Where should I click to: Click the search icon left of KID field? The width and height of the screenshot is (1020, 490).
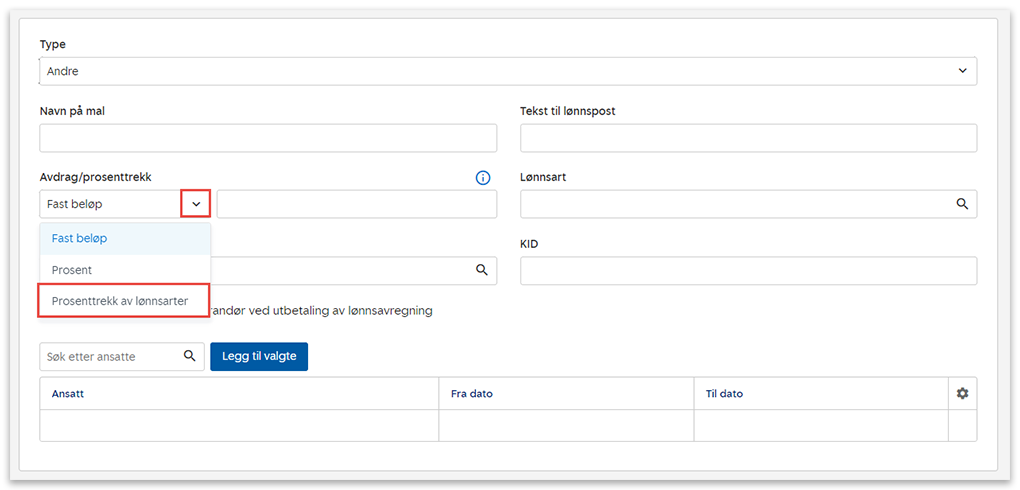click(x=481, y=270)
